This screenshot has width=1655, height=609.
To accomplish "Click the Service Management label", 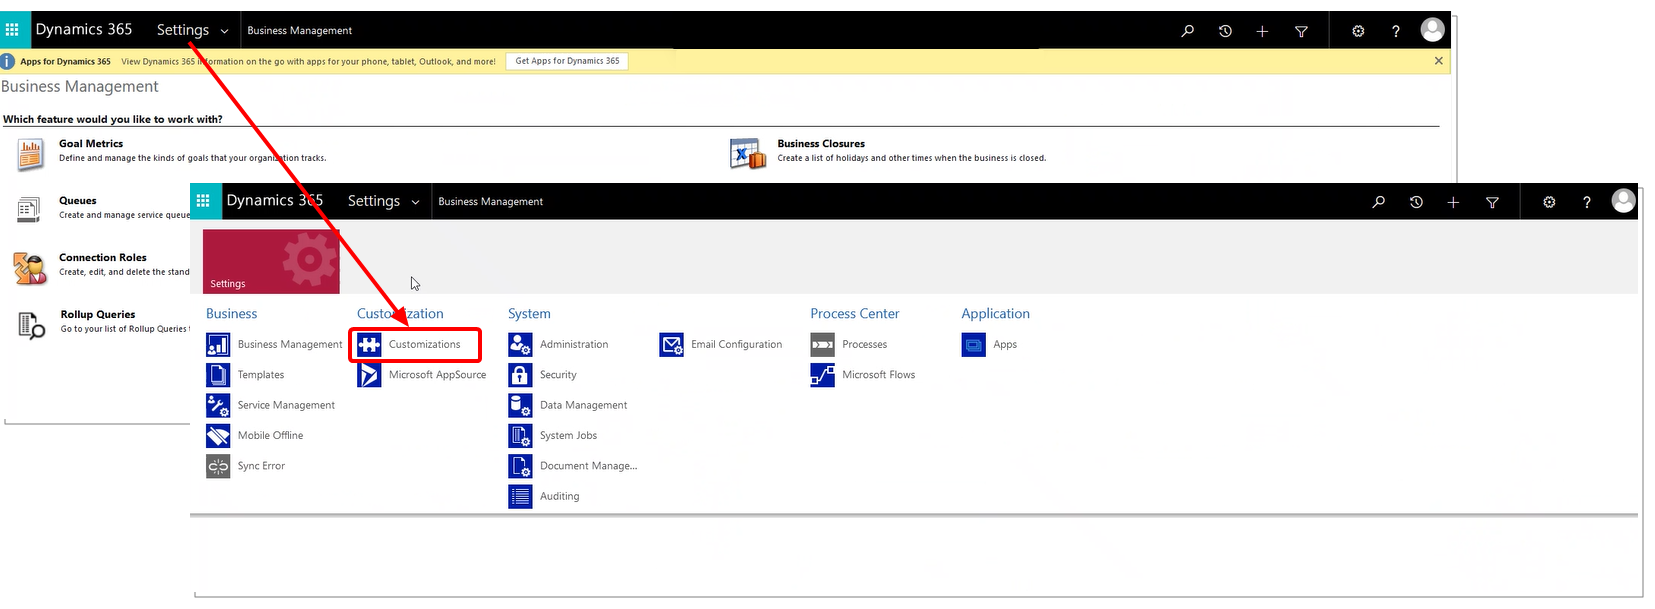I will click(286, 405).
